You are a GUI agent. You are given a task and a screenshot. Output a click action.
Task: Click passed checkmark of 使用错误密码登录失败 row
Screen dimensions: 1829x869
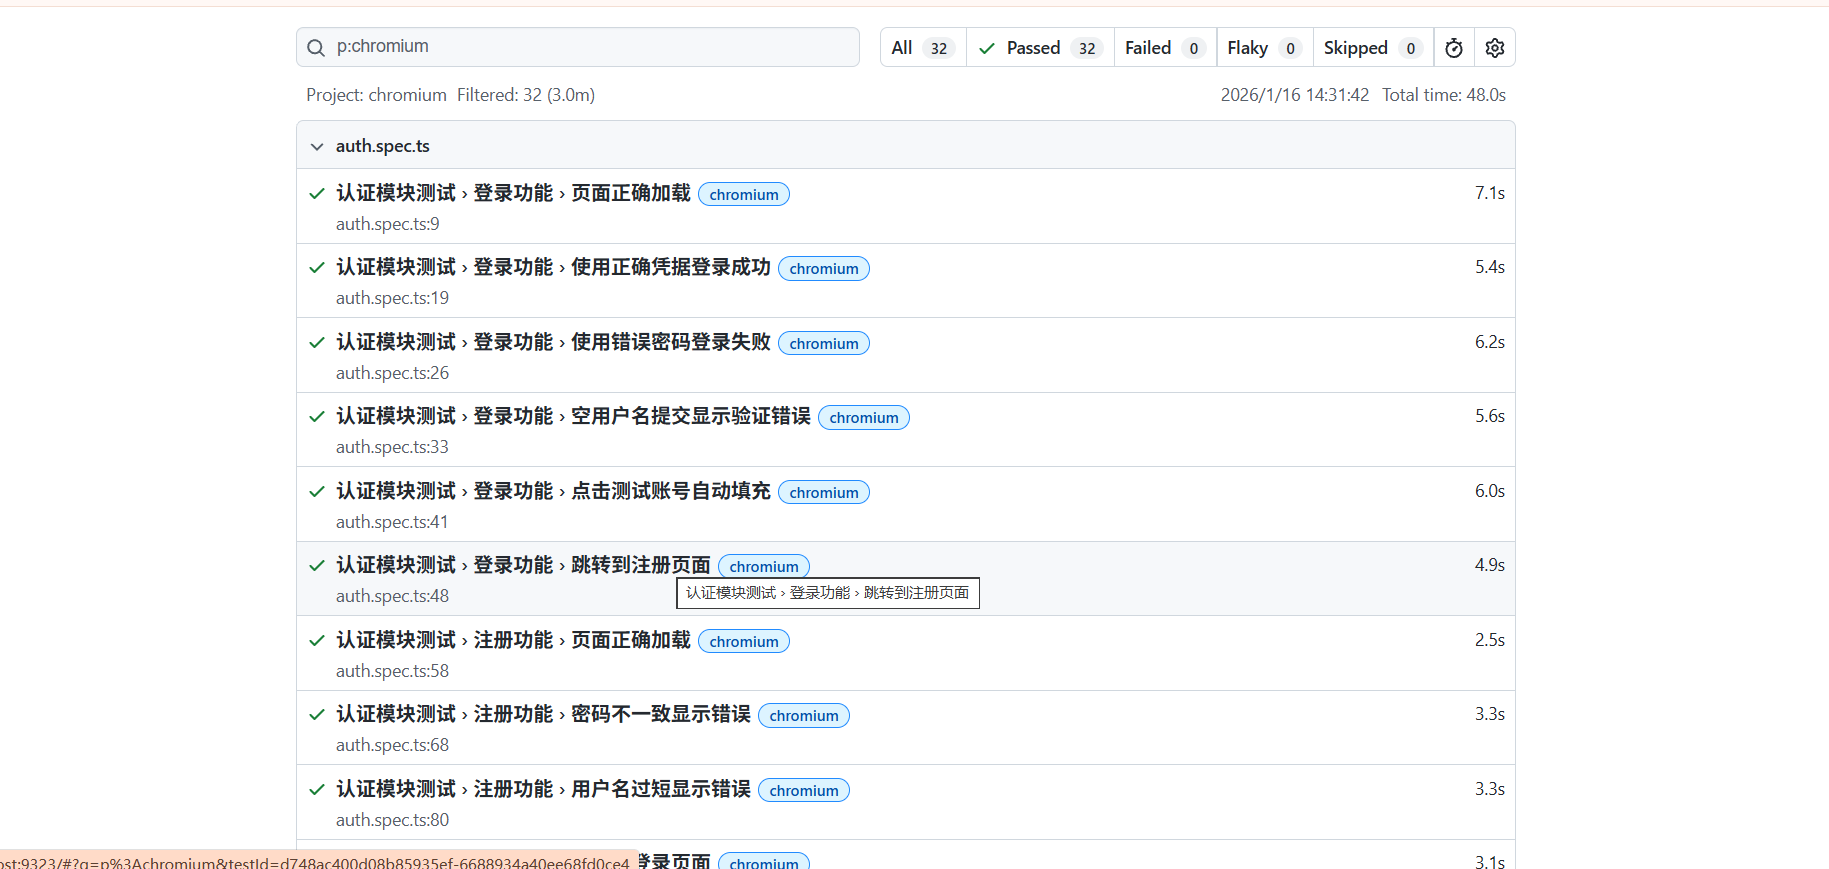317,342
